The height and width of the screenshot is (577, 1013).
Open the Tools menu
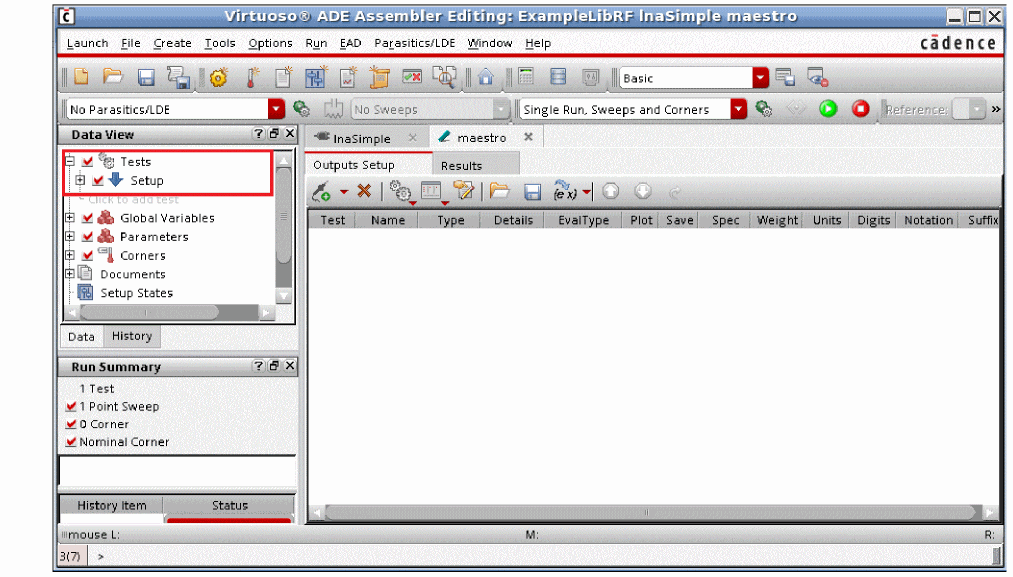tap(220, 43)
